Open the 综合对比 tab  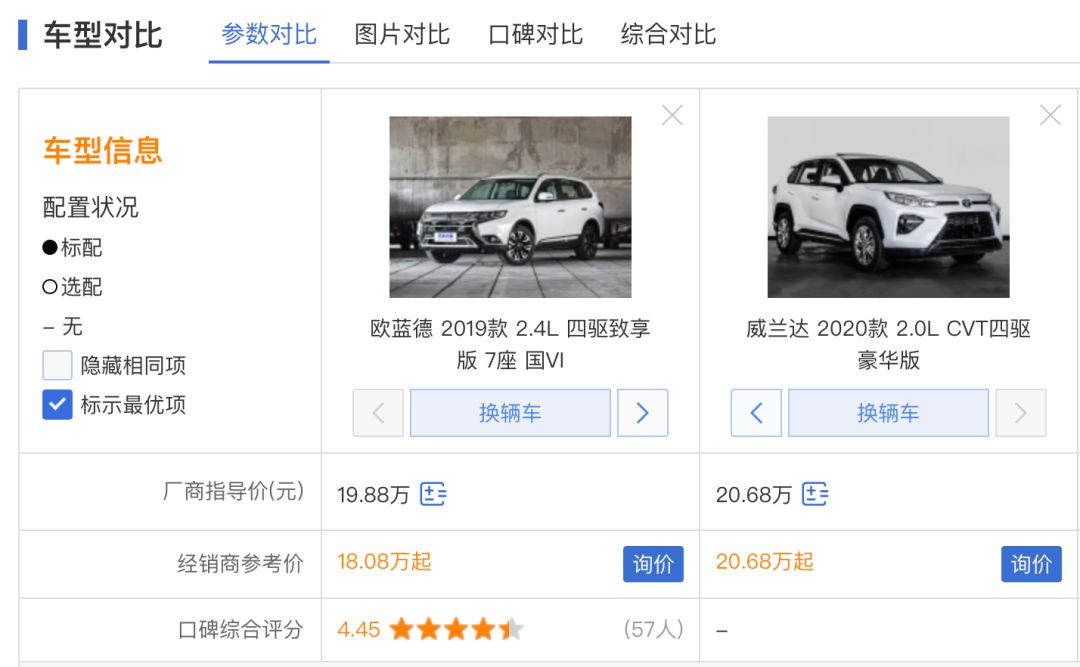pyautogui.click(x=668, y=34)
